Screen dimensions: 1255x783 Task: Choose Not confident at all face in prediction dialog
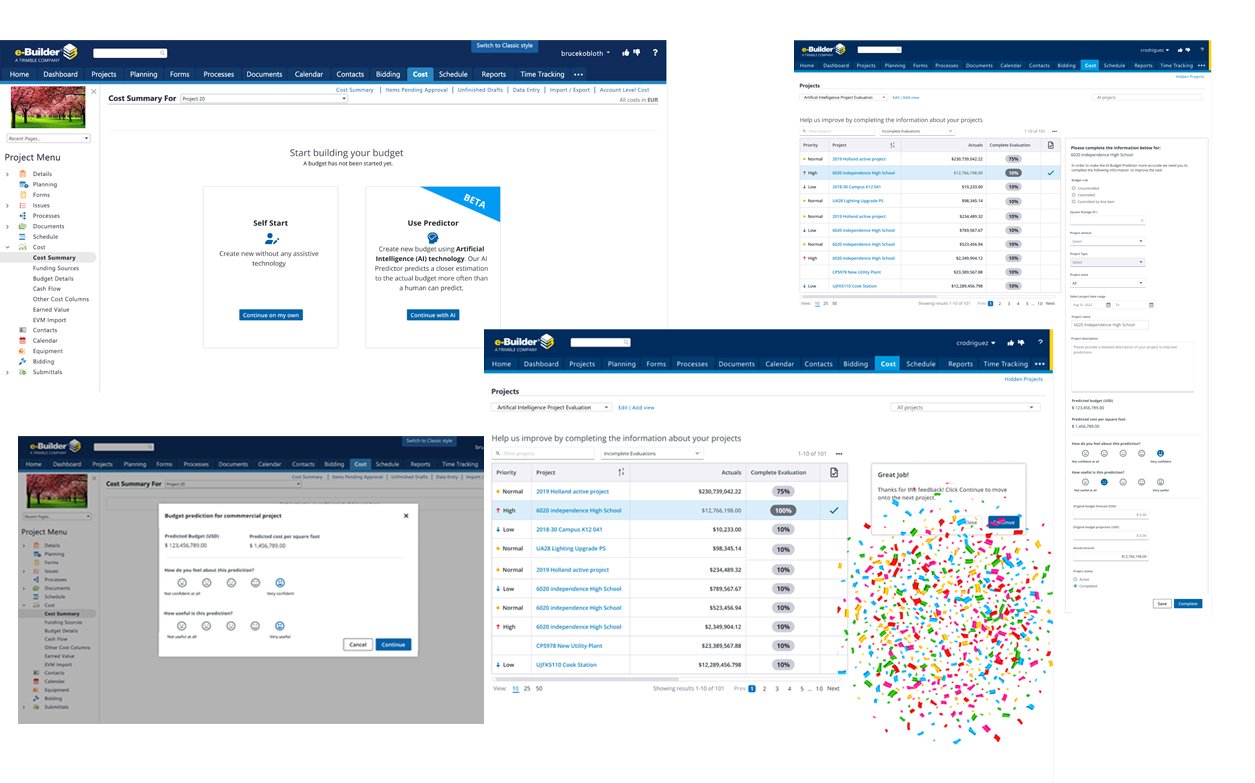coord(182,582)
